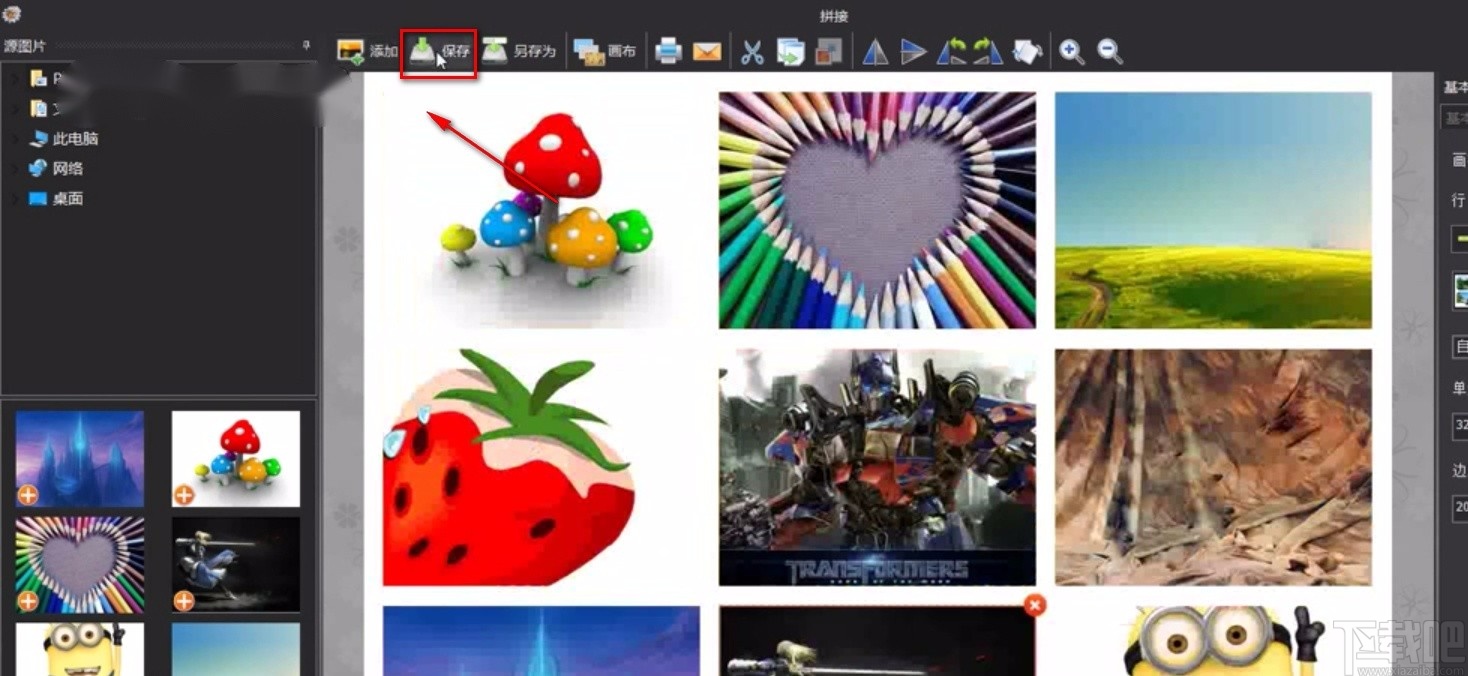The height and width of the screenshot is (676, 1468).
Task: Expand the 网络 tree node arrow
Action: [x=14, y=169]
